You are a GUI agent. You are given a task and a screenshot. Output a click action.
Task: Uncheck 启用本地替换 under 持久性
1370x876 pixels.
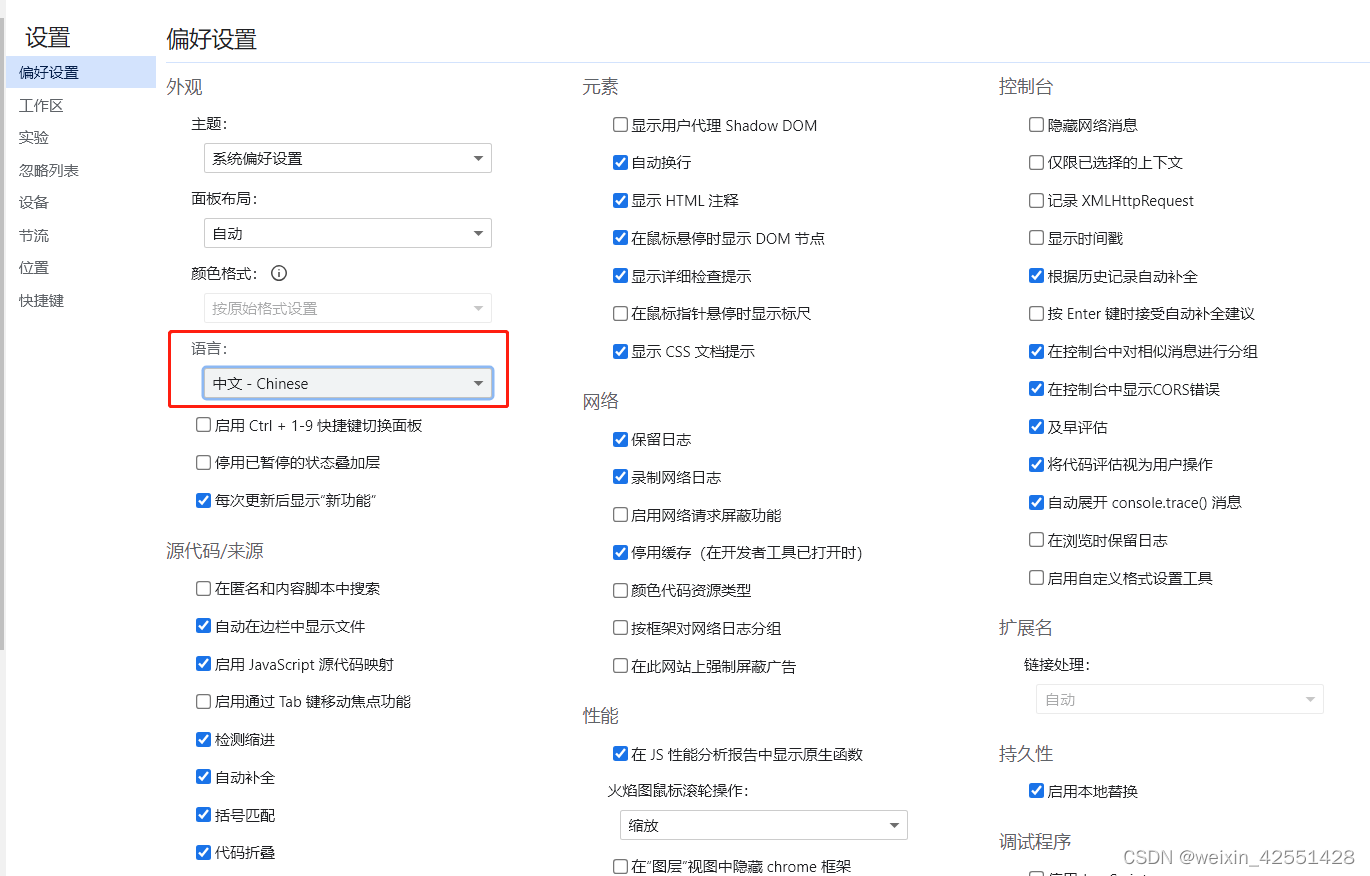tap(1036, 791)
